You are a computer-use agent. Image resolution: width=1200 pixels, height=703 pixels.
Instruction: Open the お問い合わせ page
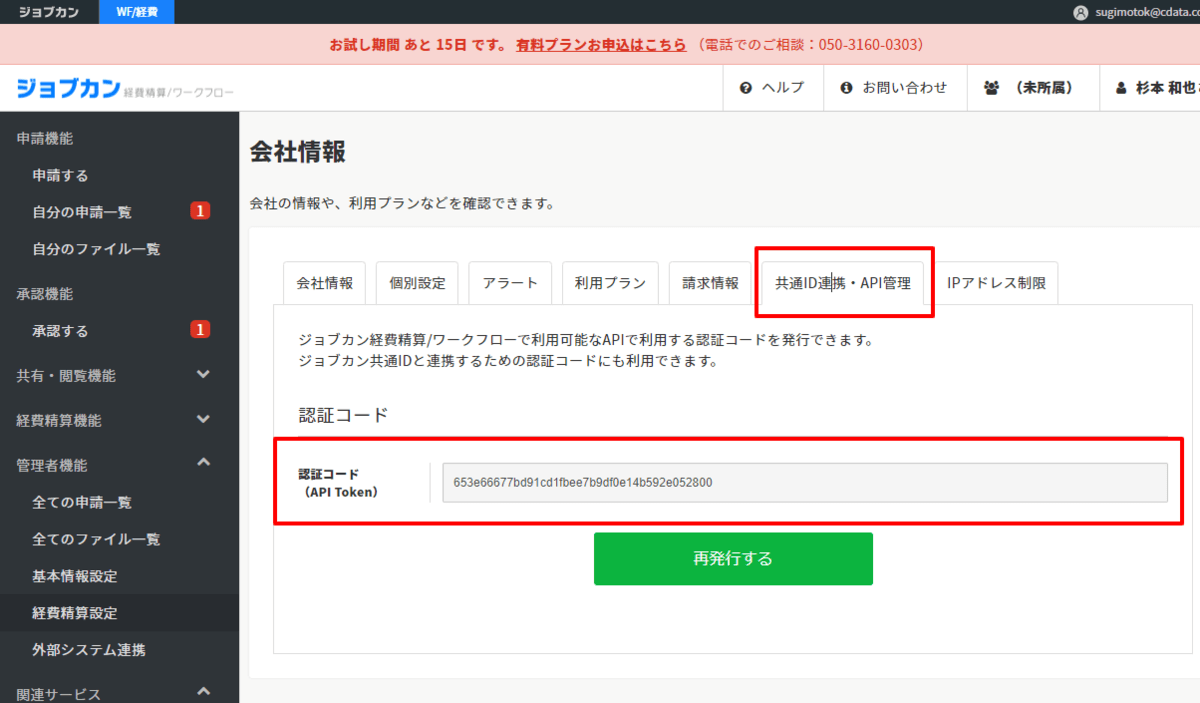[894, 88]
